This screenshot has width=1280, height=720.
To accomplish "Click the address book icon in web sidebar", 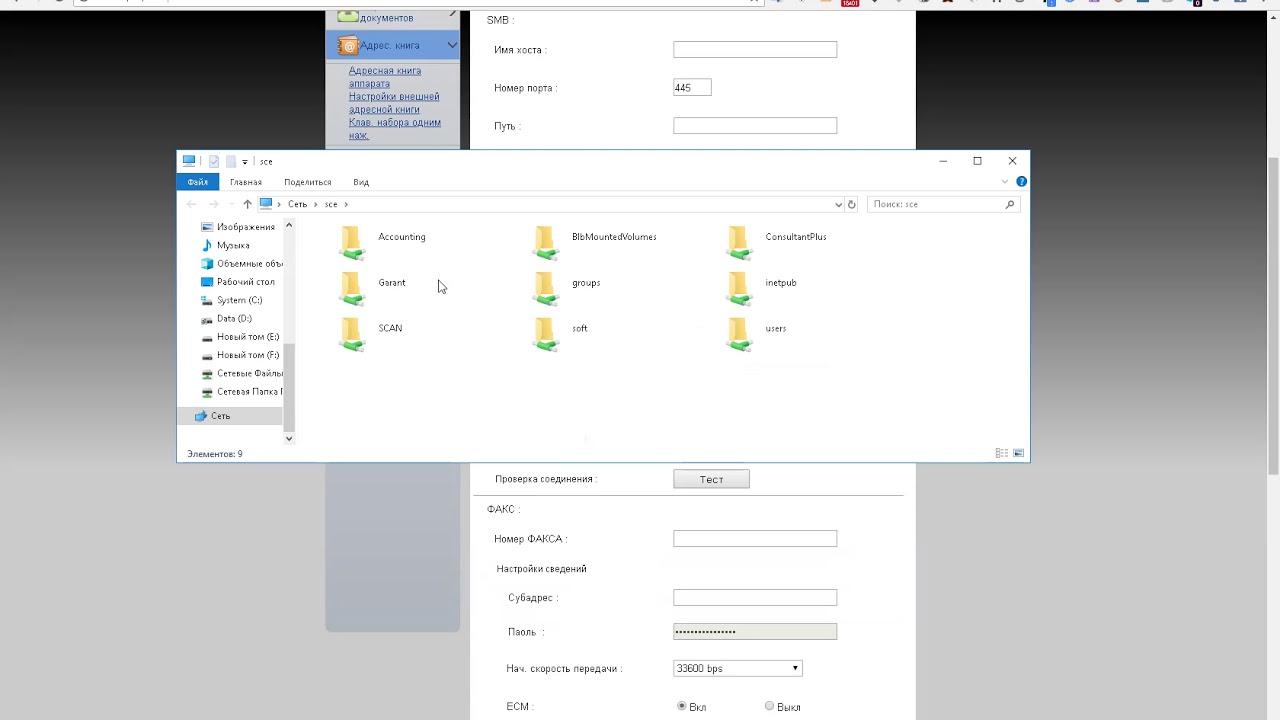I will coord(347,45).
